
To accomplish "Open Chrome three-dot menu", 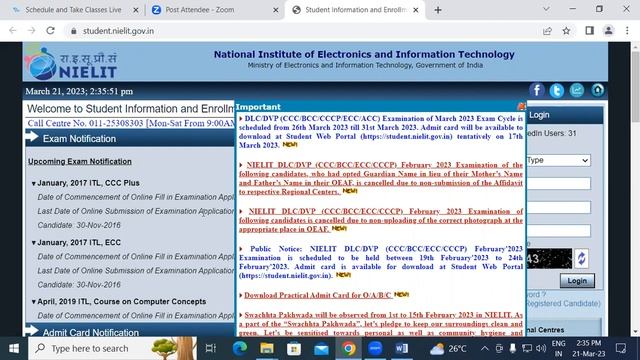I will pyautogui.click(x=627, y=31).
